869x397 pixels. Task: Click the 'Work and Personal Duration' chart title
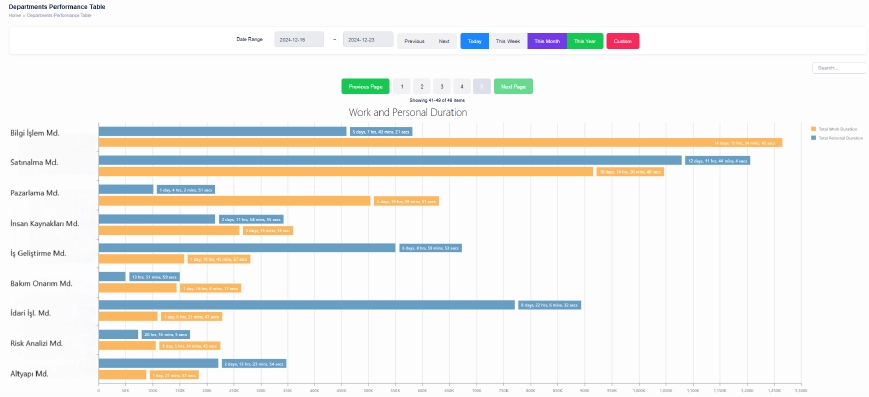click(408, 113)
